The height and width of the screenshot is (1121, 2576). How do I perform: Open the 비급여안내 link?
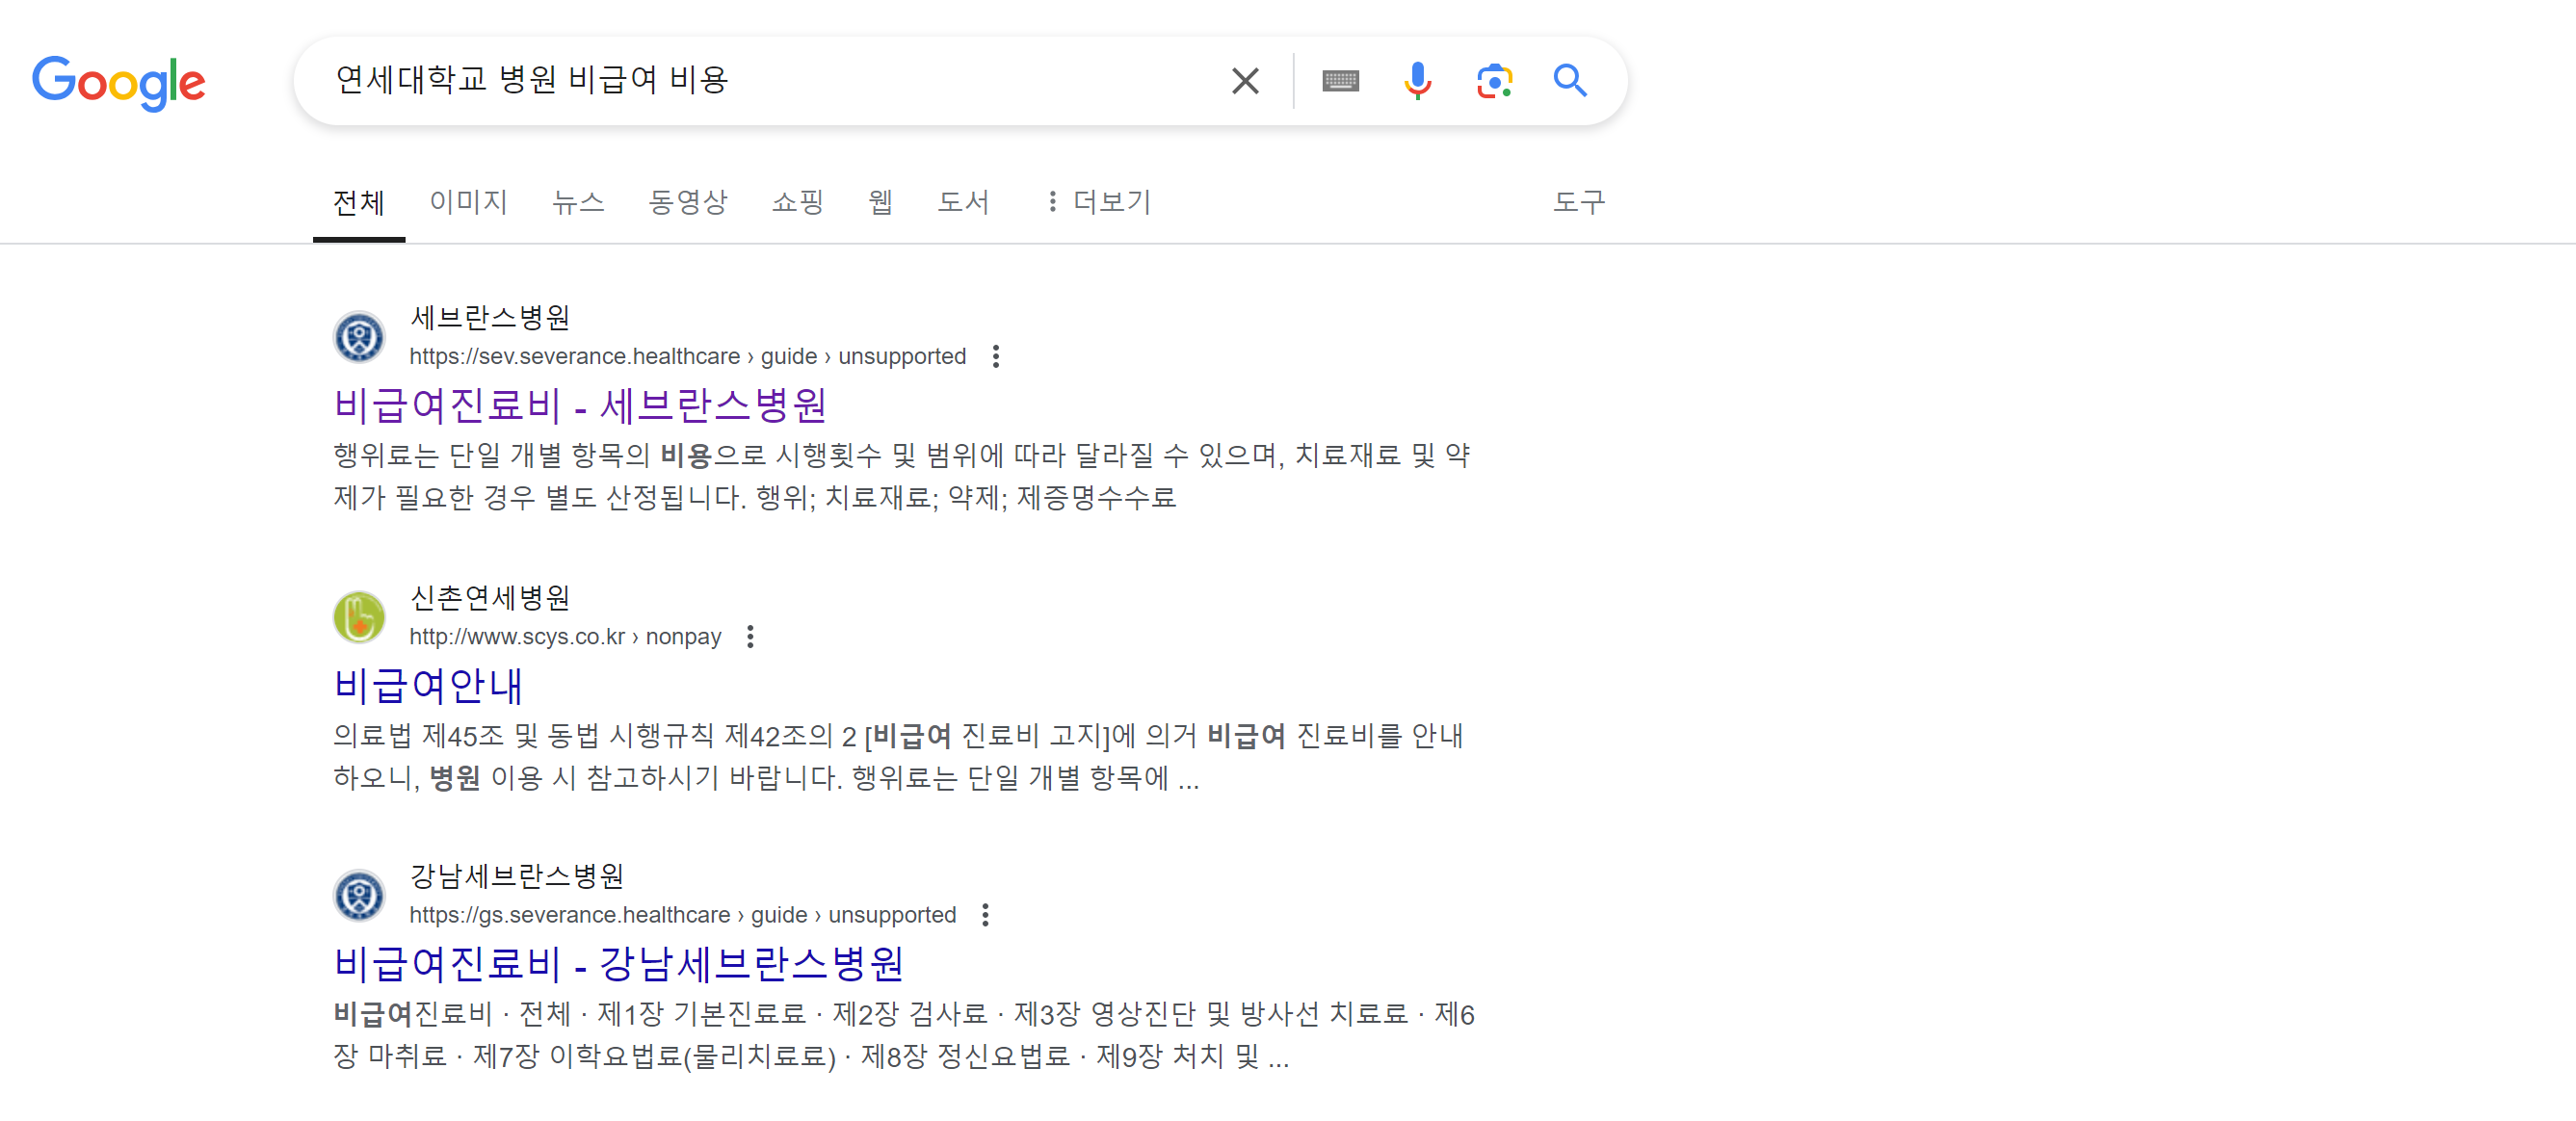pos(428,686)
